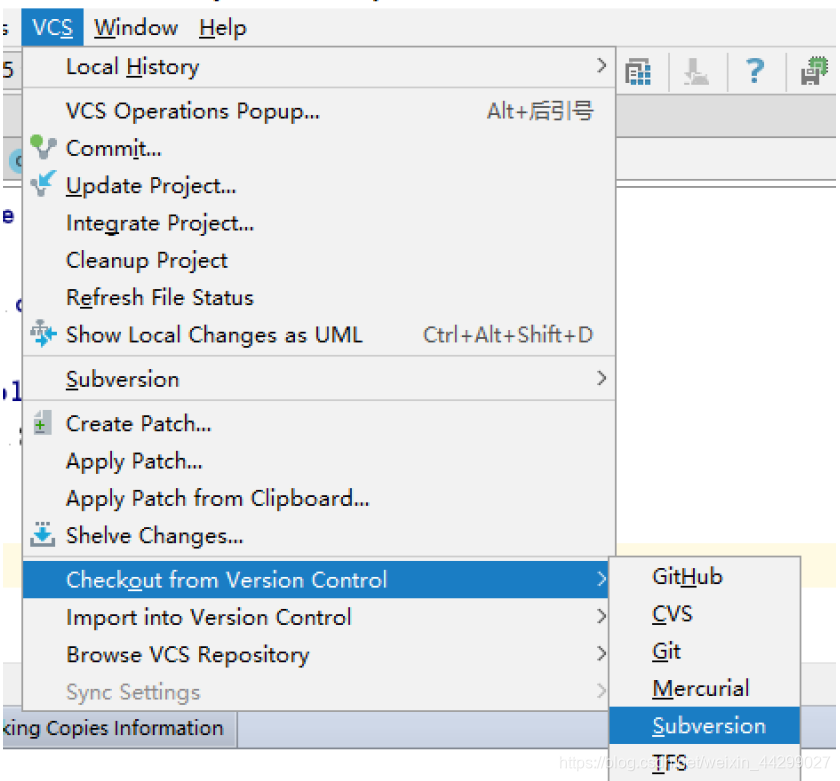Select CVS in checkout submenu
Image resolution: width=840 pixels, height=781 pixels.
tap(705, 614)
